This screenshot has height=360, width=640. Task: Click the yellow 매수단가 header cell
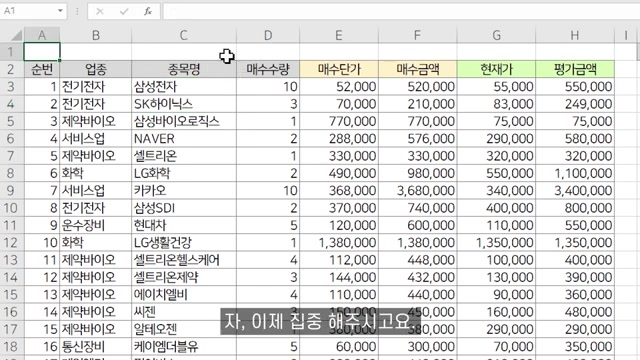339,69
